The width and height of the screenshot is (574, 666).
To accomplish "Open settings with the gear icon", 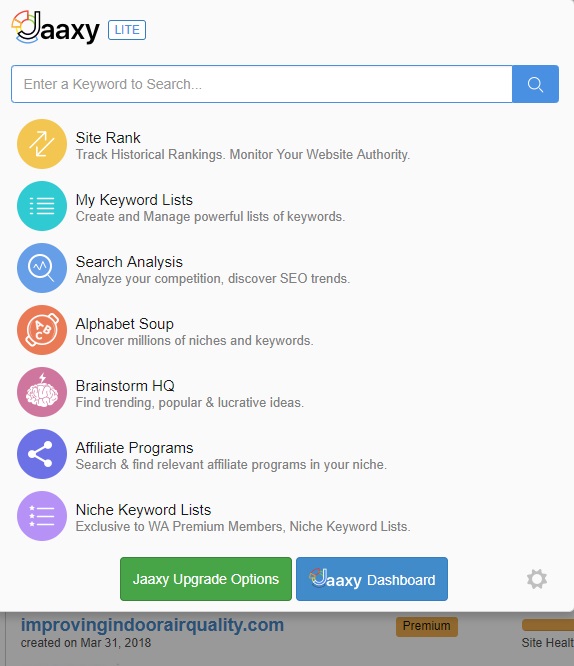I will click(537, 579).
